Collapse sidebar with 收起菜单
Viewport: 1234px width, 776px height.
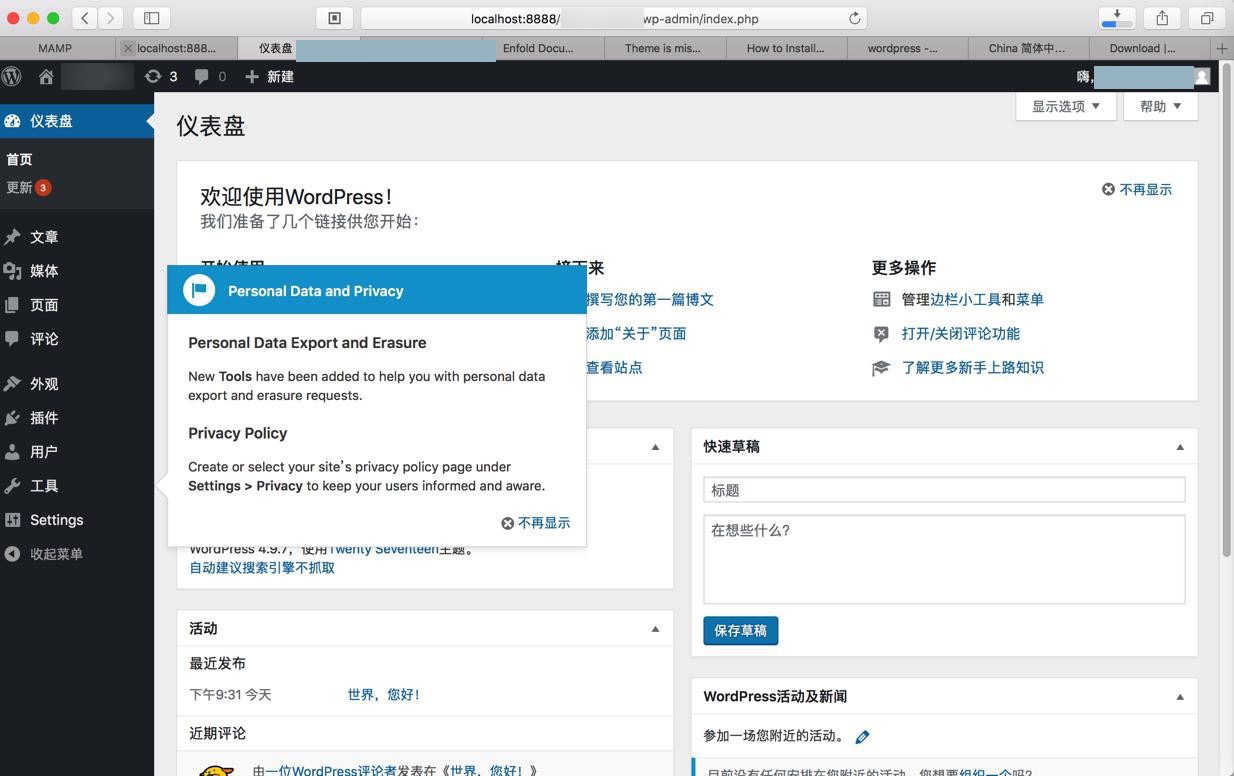[x=77, y=554]
